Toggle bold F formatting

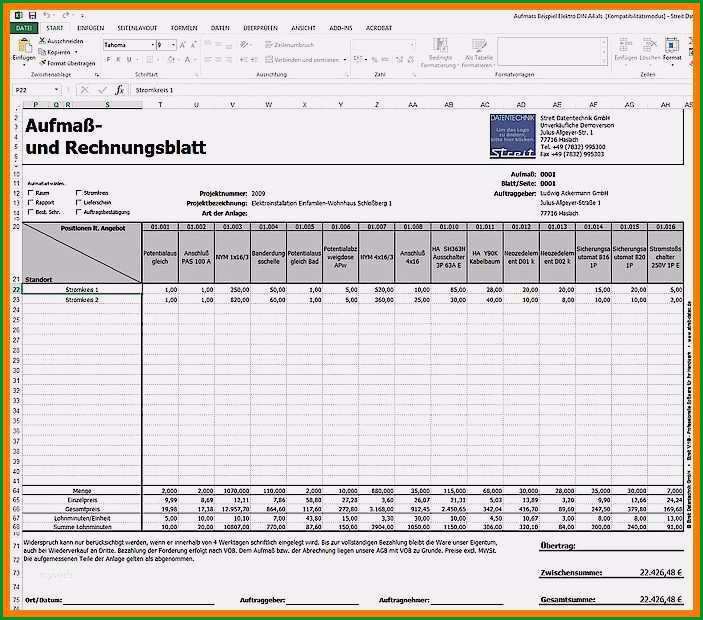(108, 60)
